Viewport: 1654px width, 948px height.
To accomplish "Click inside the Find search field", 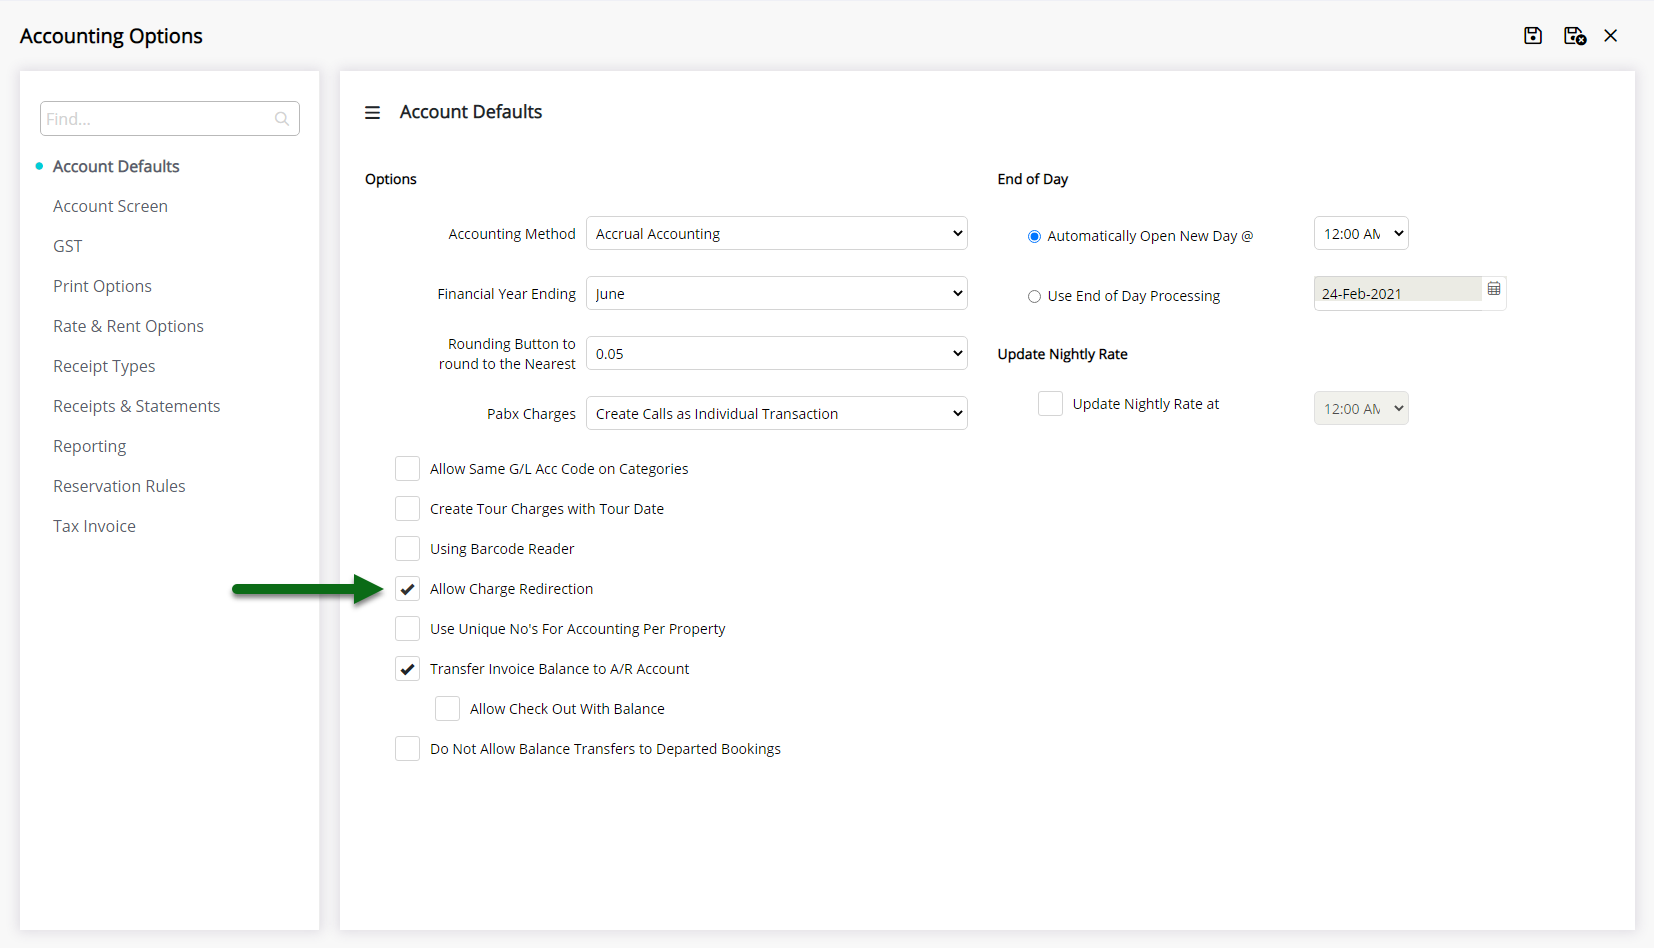I will click(155, 119).
